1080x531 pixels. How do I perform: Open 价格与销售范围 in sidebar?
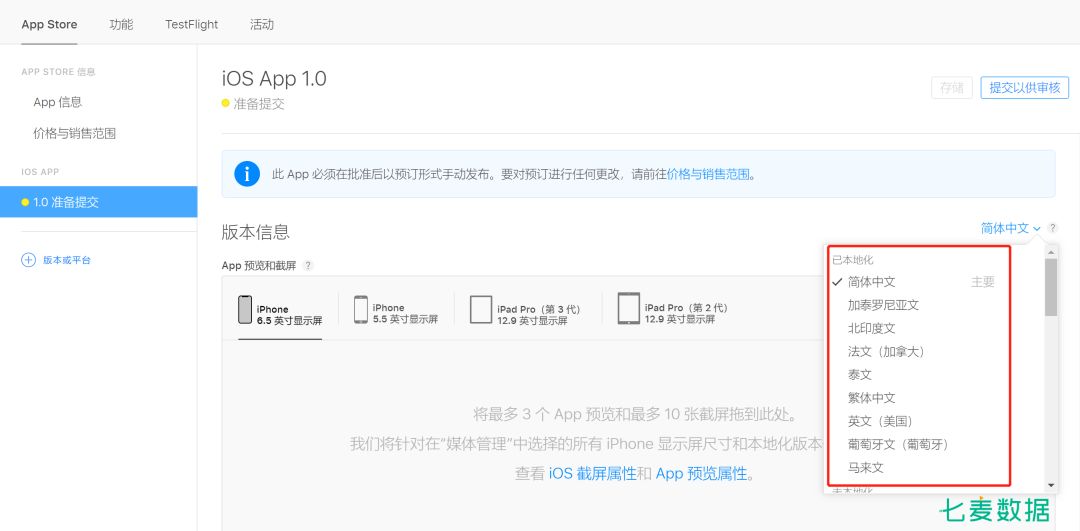tap(74, 134)
